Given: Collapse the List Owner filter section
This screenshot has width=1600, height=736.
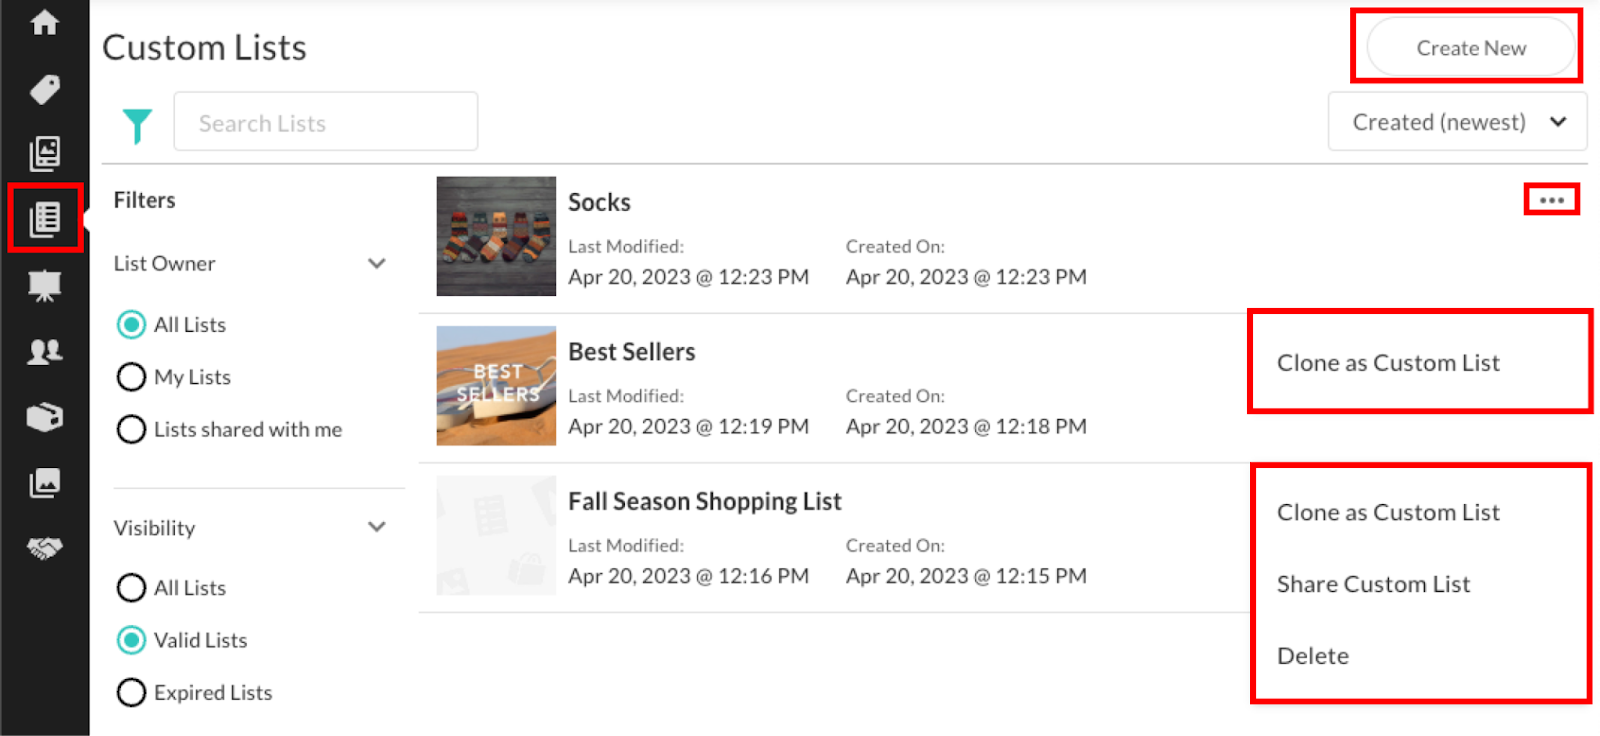Looking at the screenshot, I should 377,264.
